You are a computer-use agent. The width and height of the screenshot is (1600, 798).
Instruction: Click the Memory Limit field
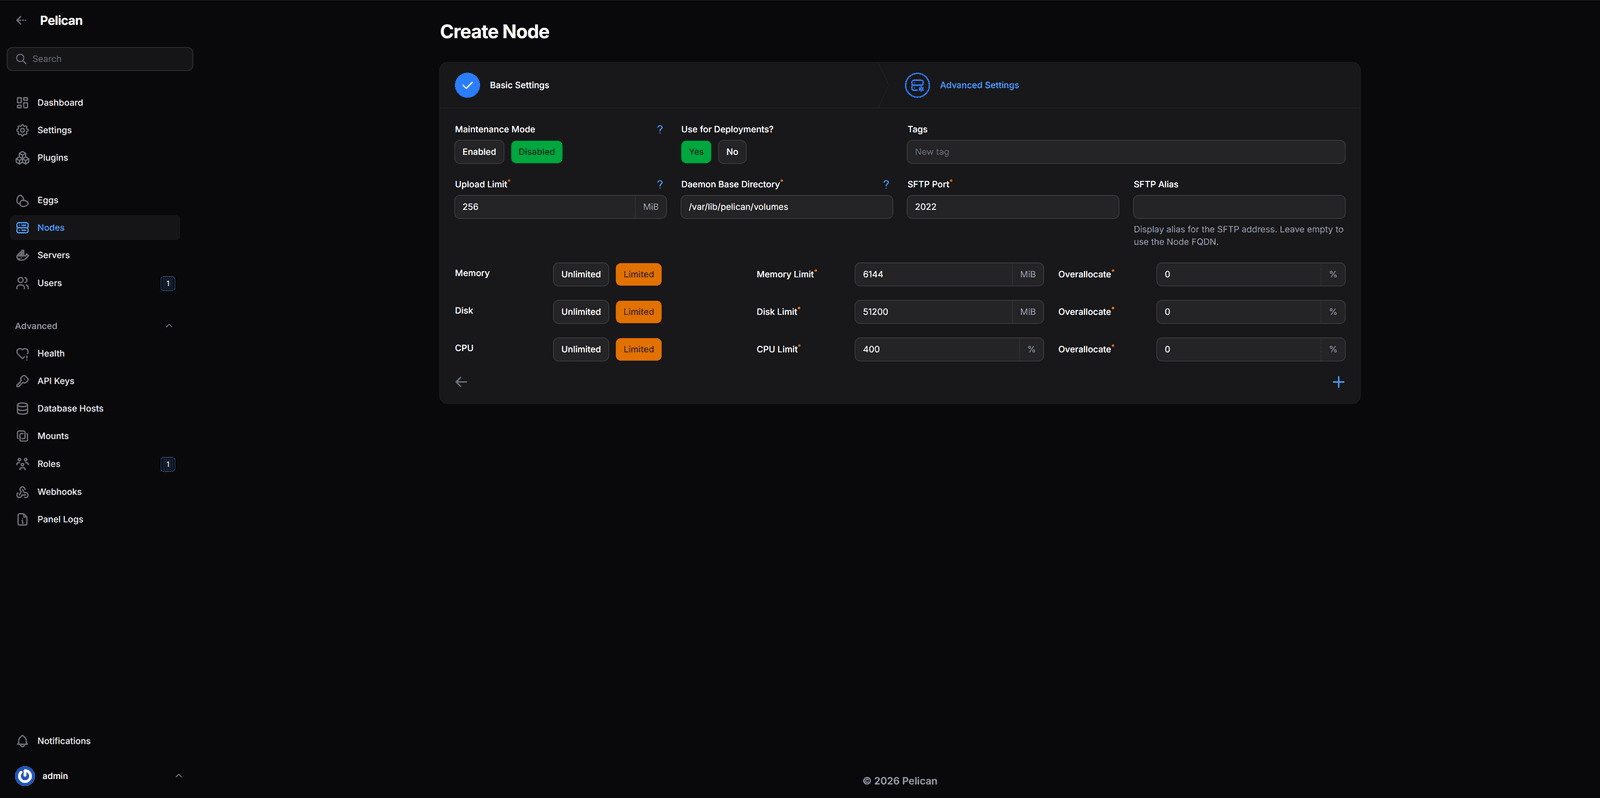933,274
